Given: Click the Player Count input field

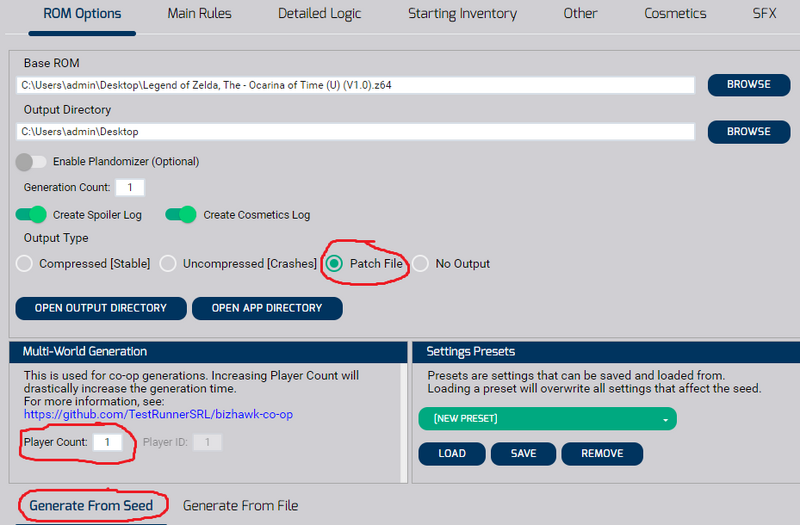Looking at the screenshot, I should click(107, 442).
